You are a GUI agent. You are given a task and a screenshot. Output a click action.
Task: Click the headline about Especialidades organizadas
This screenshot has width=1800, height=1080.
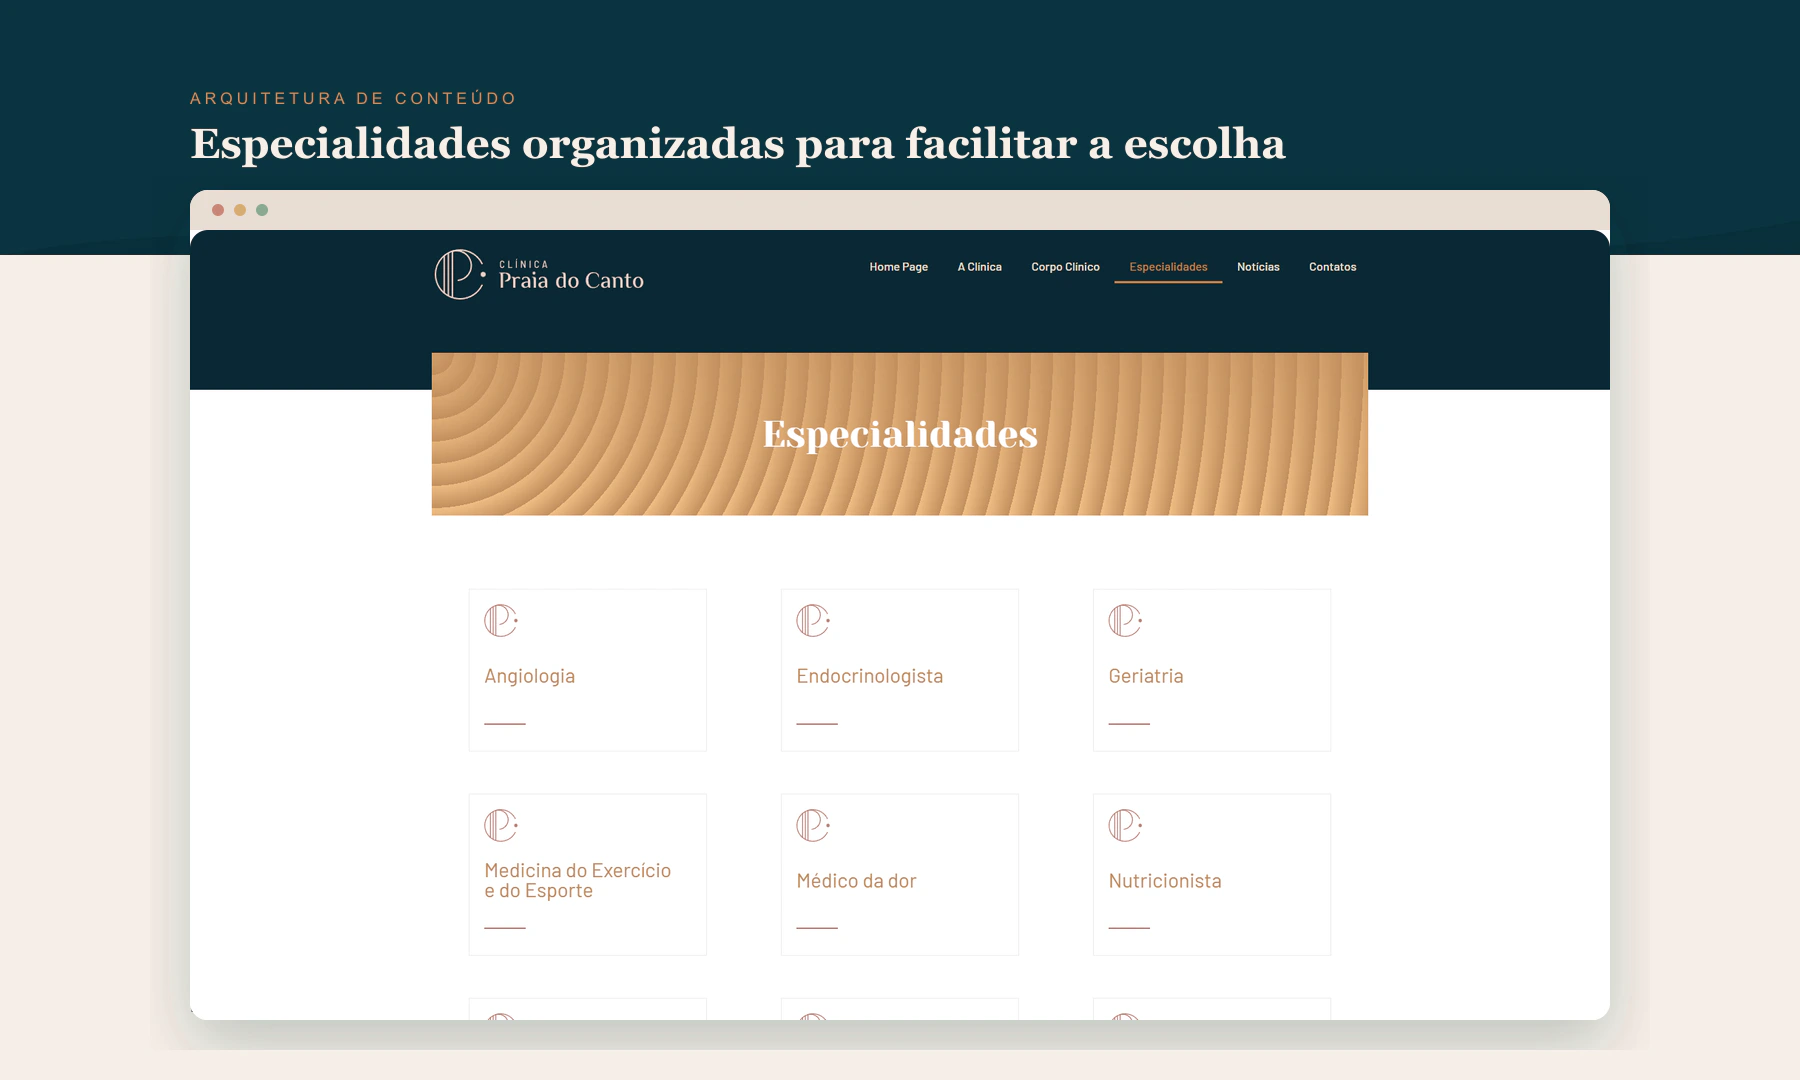[738, 143]
